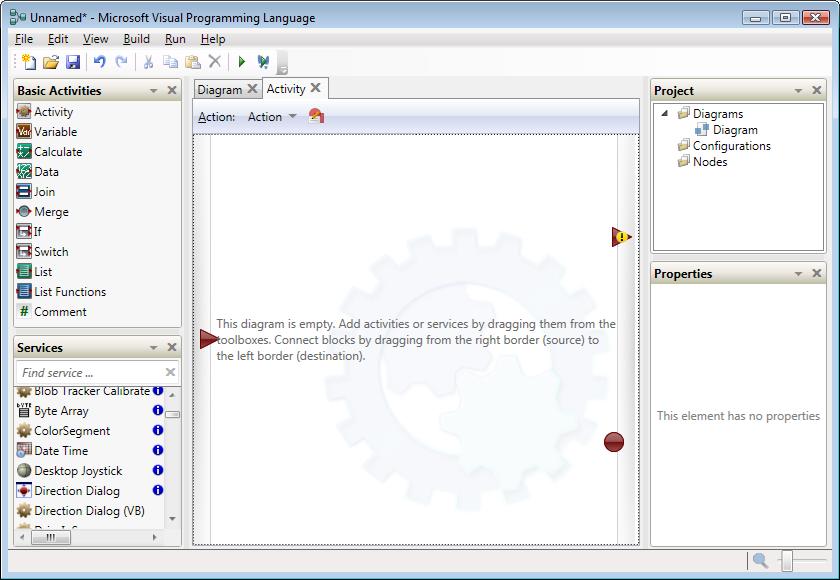Viewport: 840px width, 580px height.
Task: Click the Services list vertical scrollbar thumb
Action: [172, 415]
